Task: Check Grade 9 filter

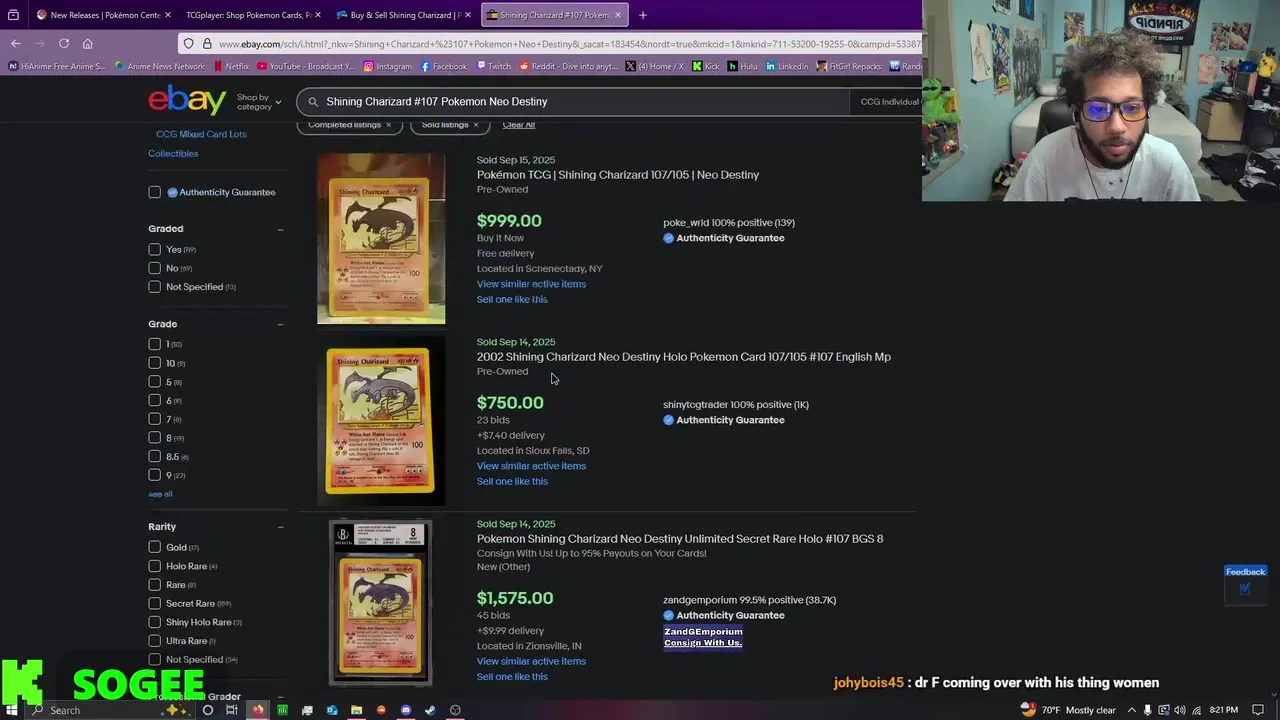Action: [x=154, y=475]
